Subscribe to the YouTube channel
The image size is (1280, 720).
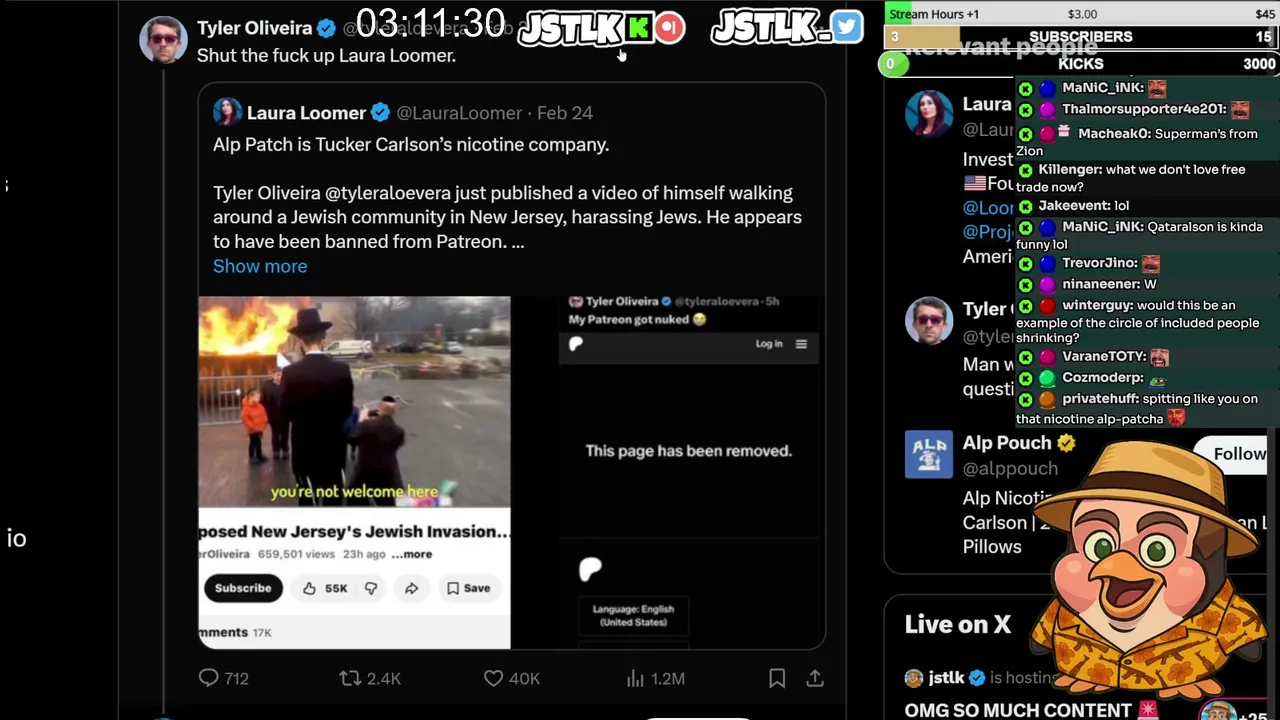[243, 588]
